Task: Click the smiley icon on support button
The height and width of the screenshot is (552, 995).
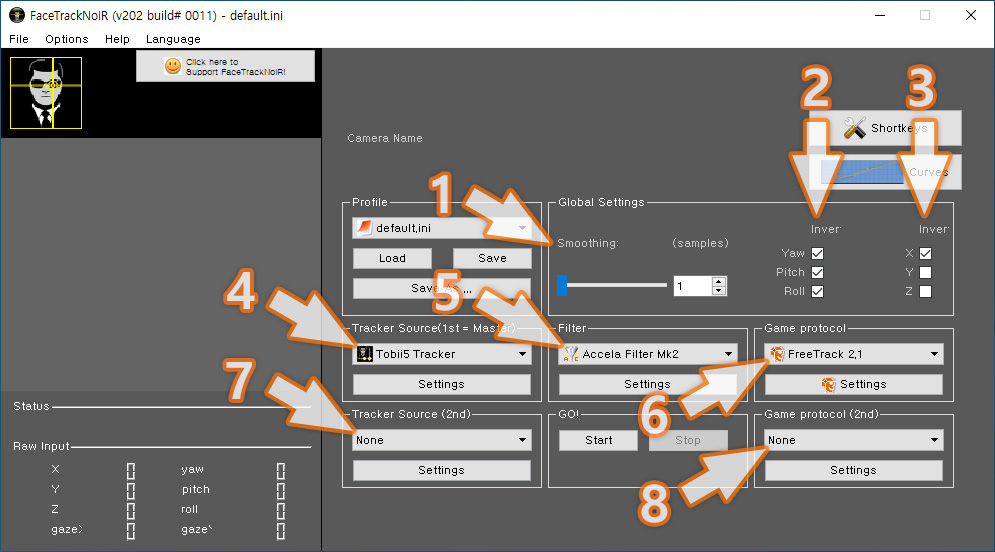Action: click(x=173, y=66)
